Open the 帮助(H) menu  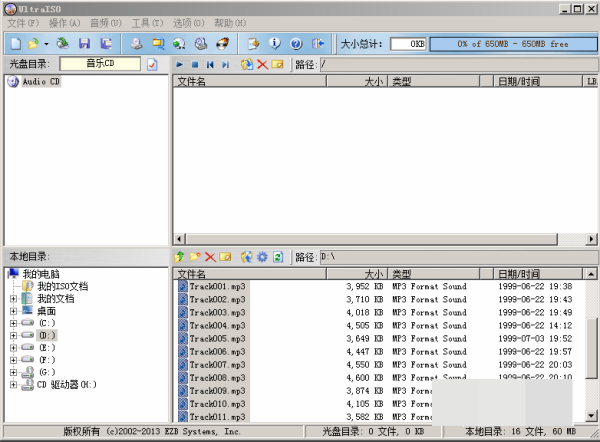[x=230, y=23]
